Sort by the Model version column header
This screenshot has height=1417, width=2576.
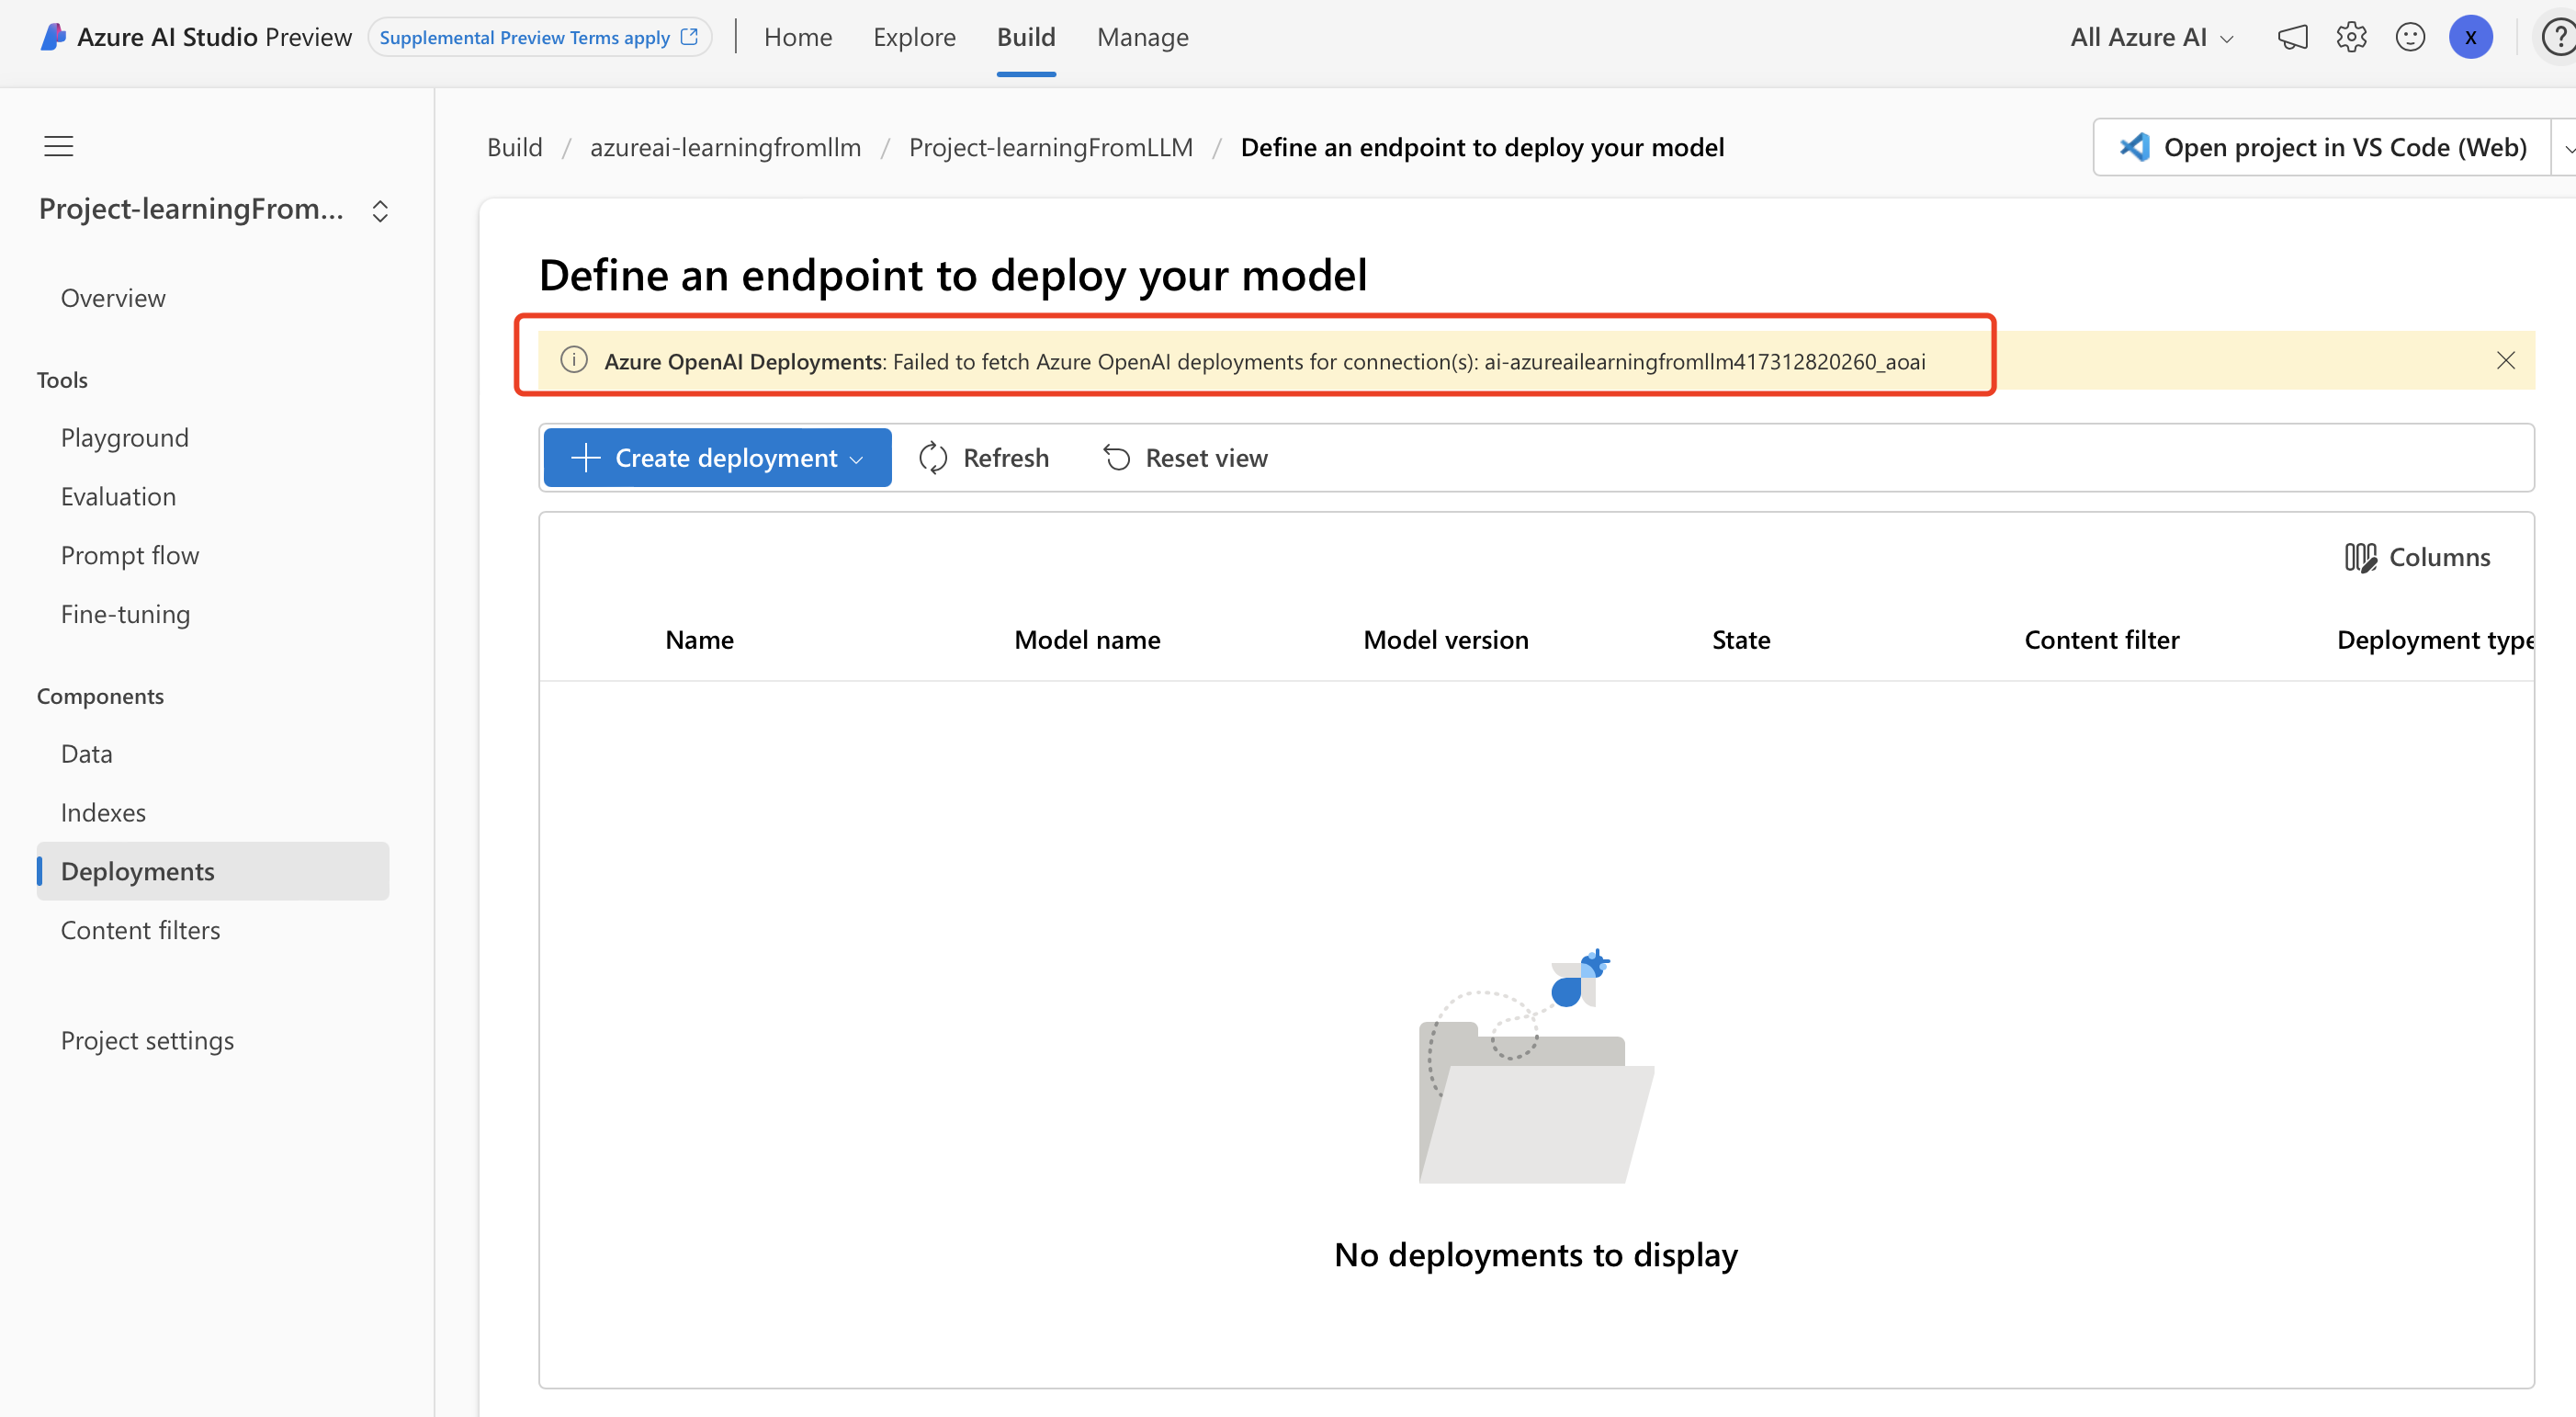(x=1446, y=640)
